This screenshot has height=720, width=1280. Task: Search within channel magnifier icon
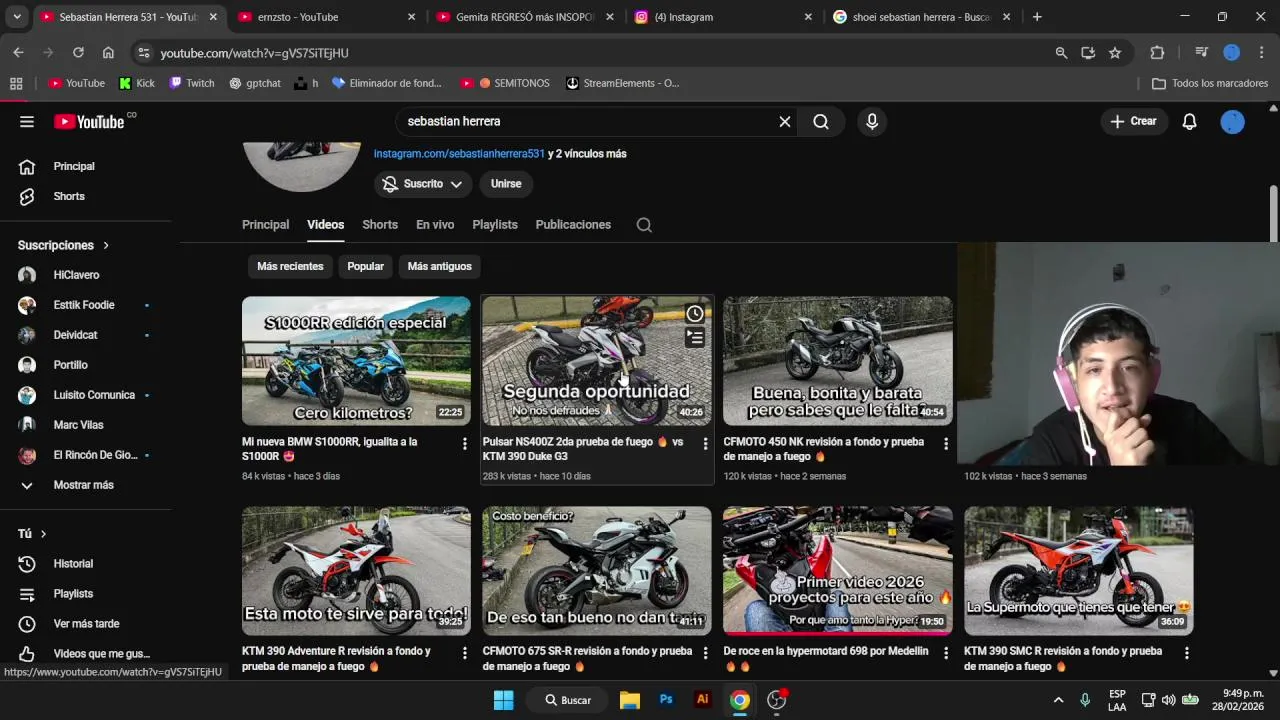coord(644,225)
